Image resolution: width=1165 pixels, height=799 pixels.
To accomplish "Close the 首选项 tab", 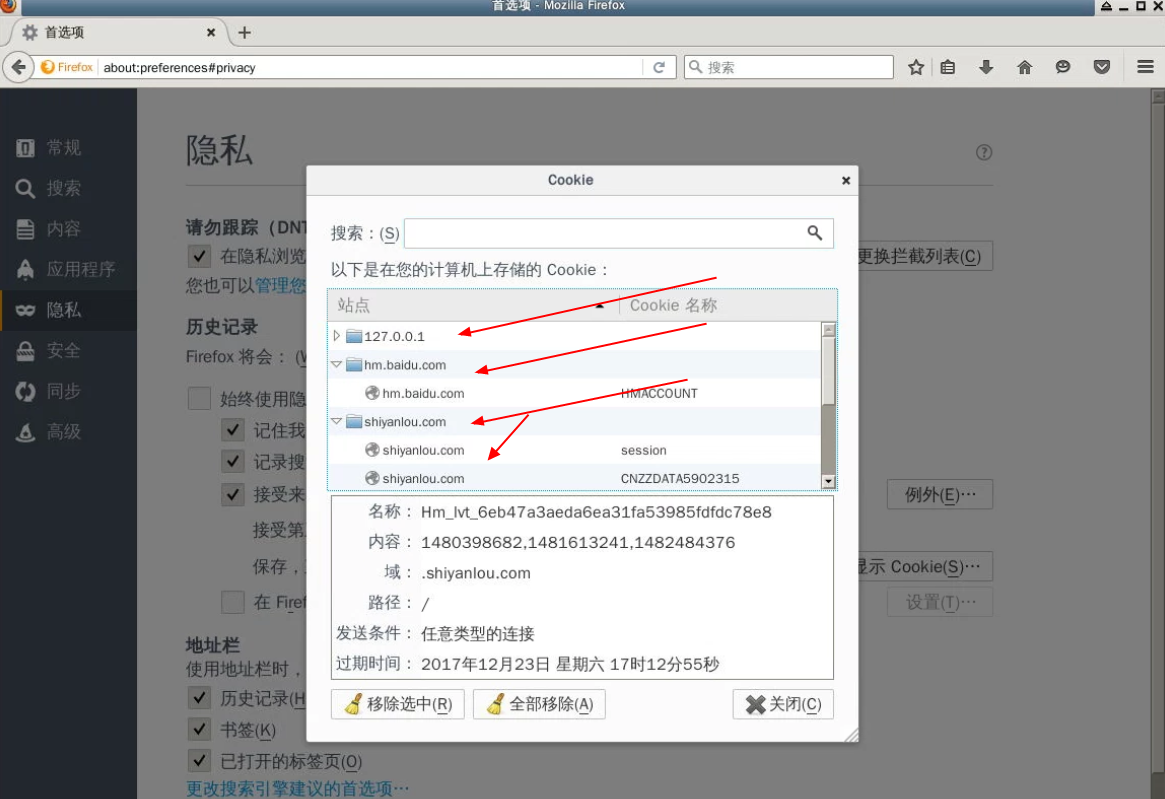I will (x=211, y=33).
